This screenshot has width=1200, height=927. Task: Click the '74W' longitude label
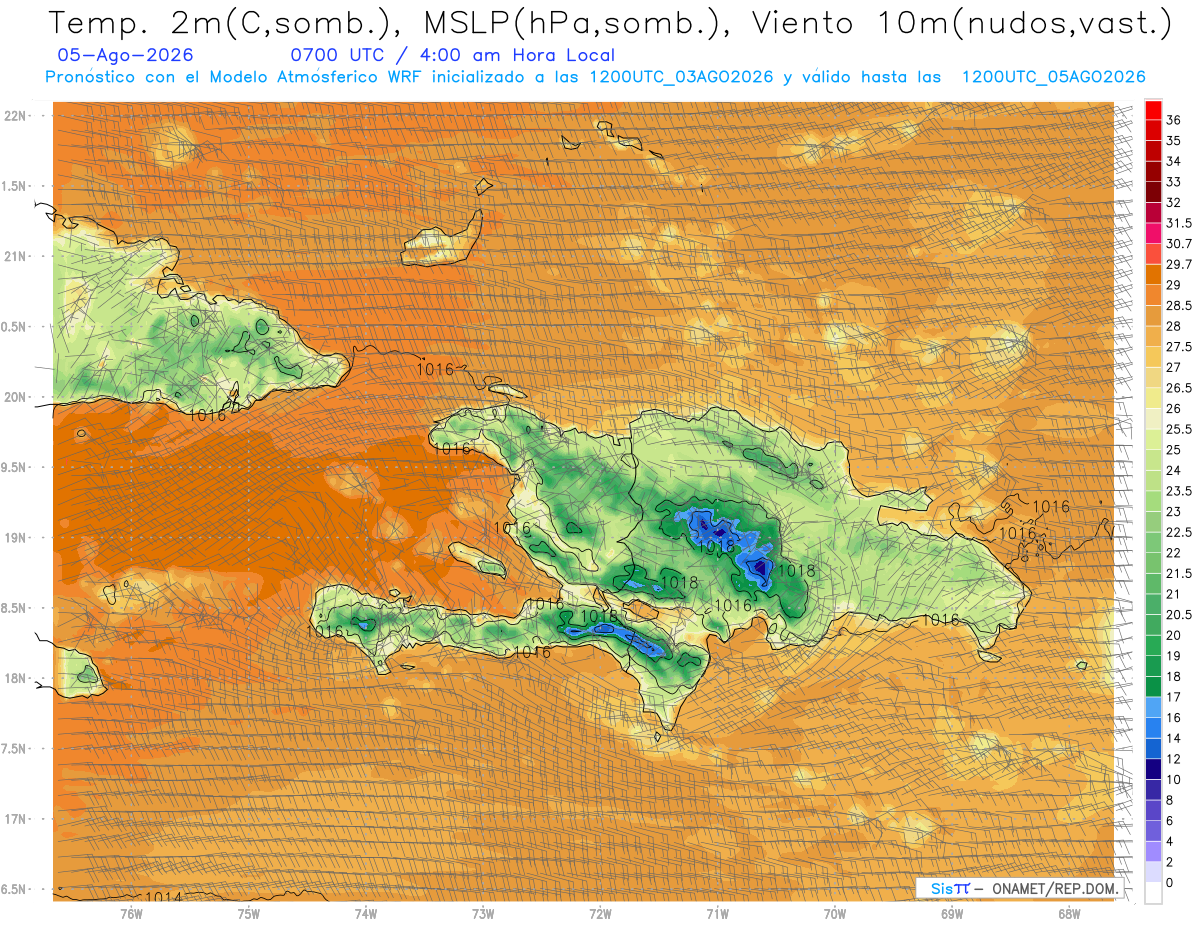coord(366,913)
